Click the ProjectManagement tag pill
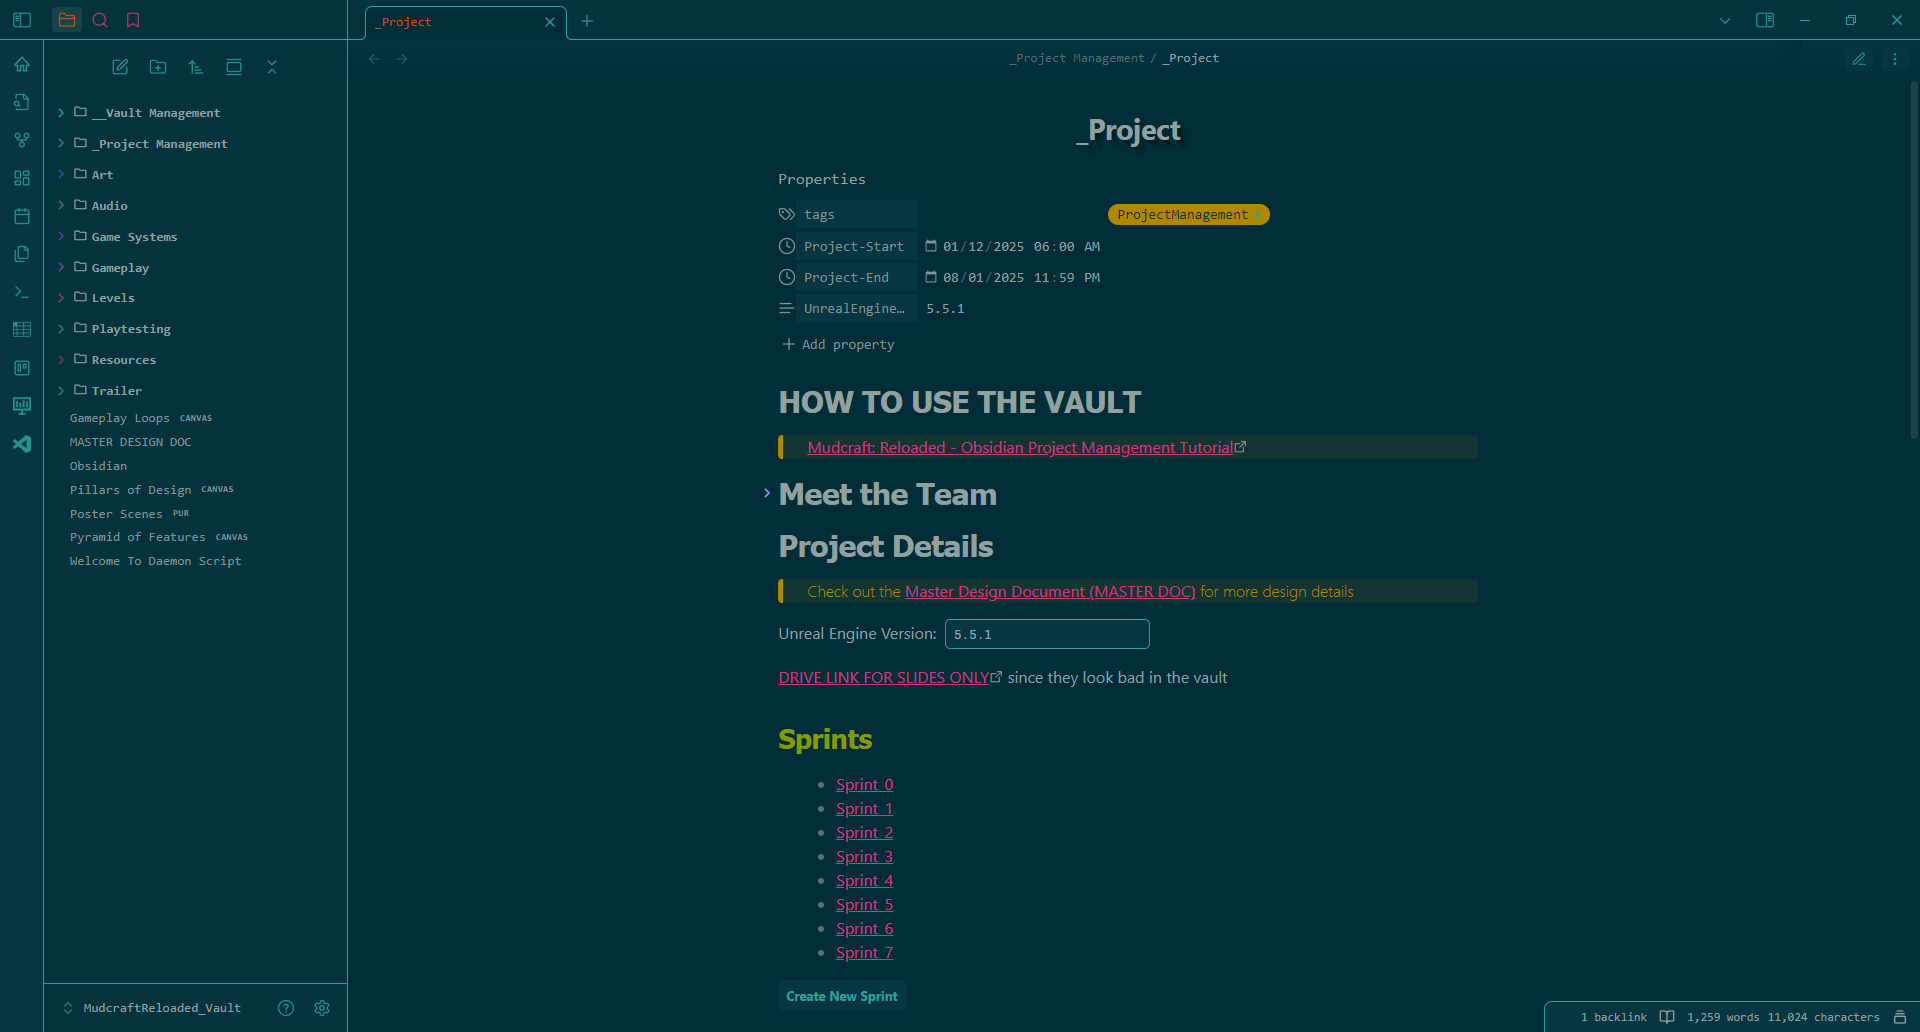Image resolution: width=1920 pixels, height=1032 pixels. click(x=1183, y=215)
